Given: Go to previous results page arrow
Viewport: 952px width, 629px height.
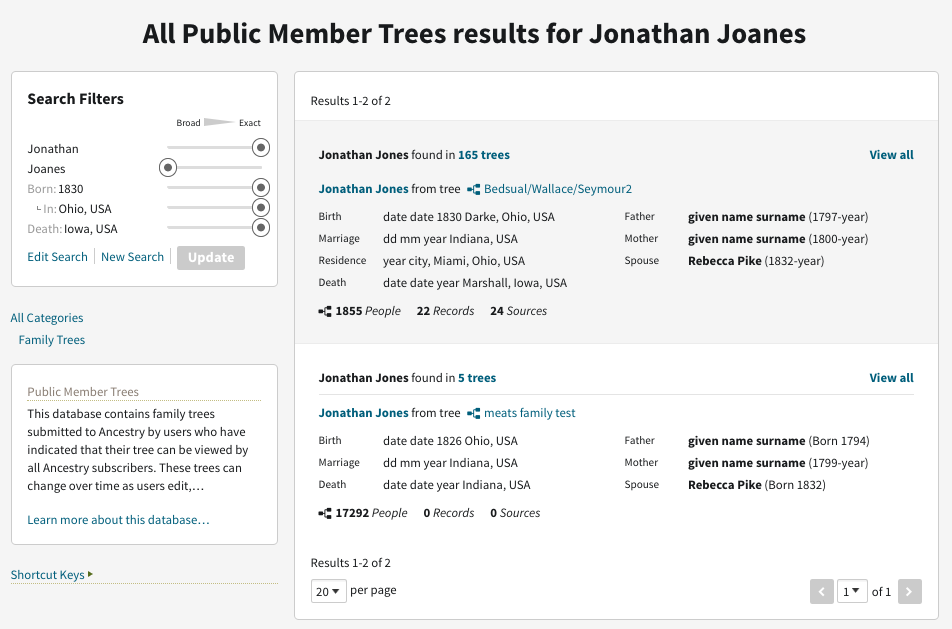Looking at the screenshot, I should tap(821, 591).
